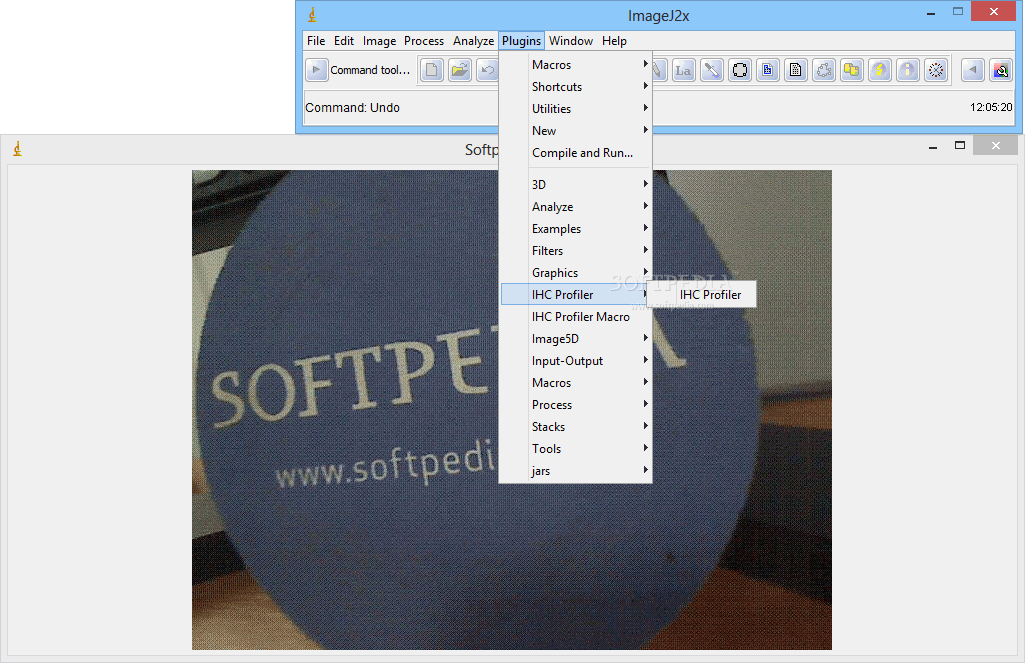Image resolution: width=1025 pixels, height=663 pixels.
Task: Expand the Utilities submenu
Action: tap(576, 109)
